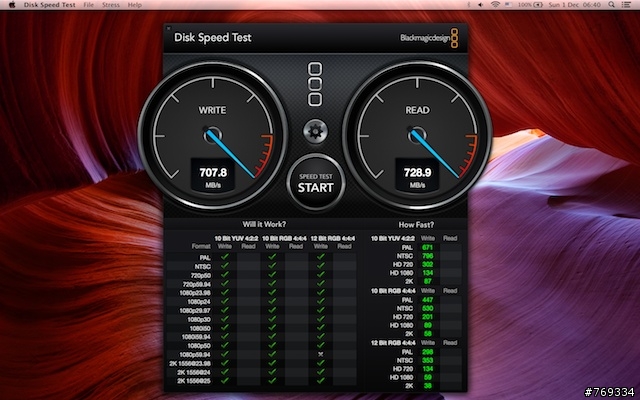Select the PAL format row label
This screenshot has width=640, height=400.
point(205,258)
